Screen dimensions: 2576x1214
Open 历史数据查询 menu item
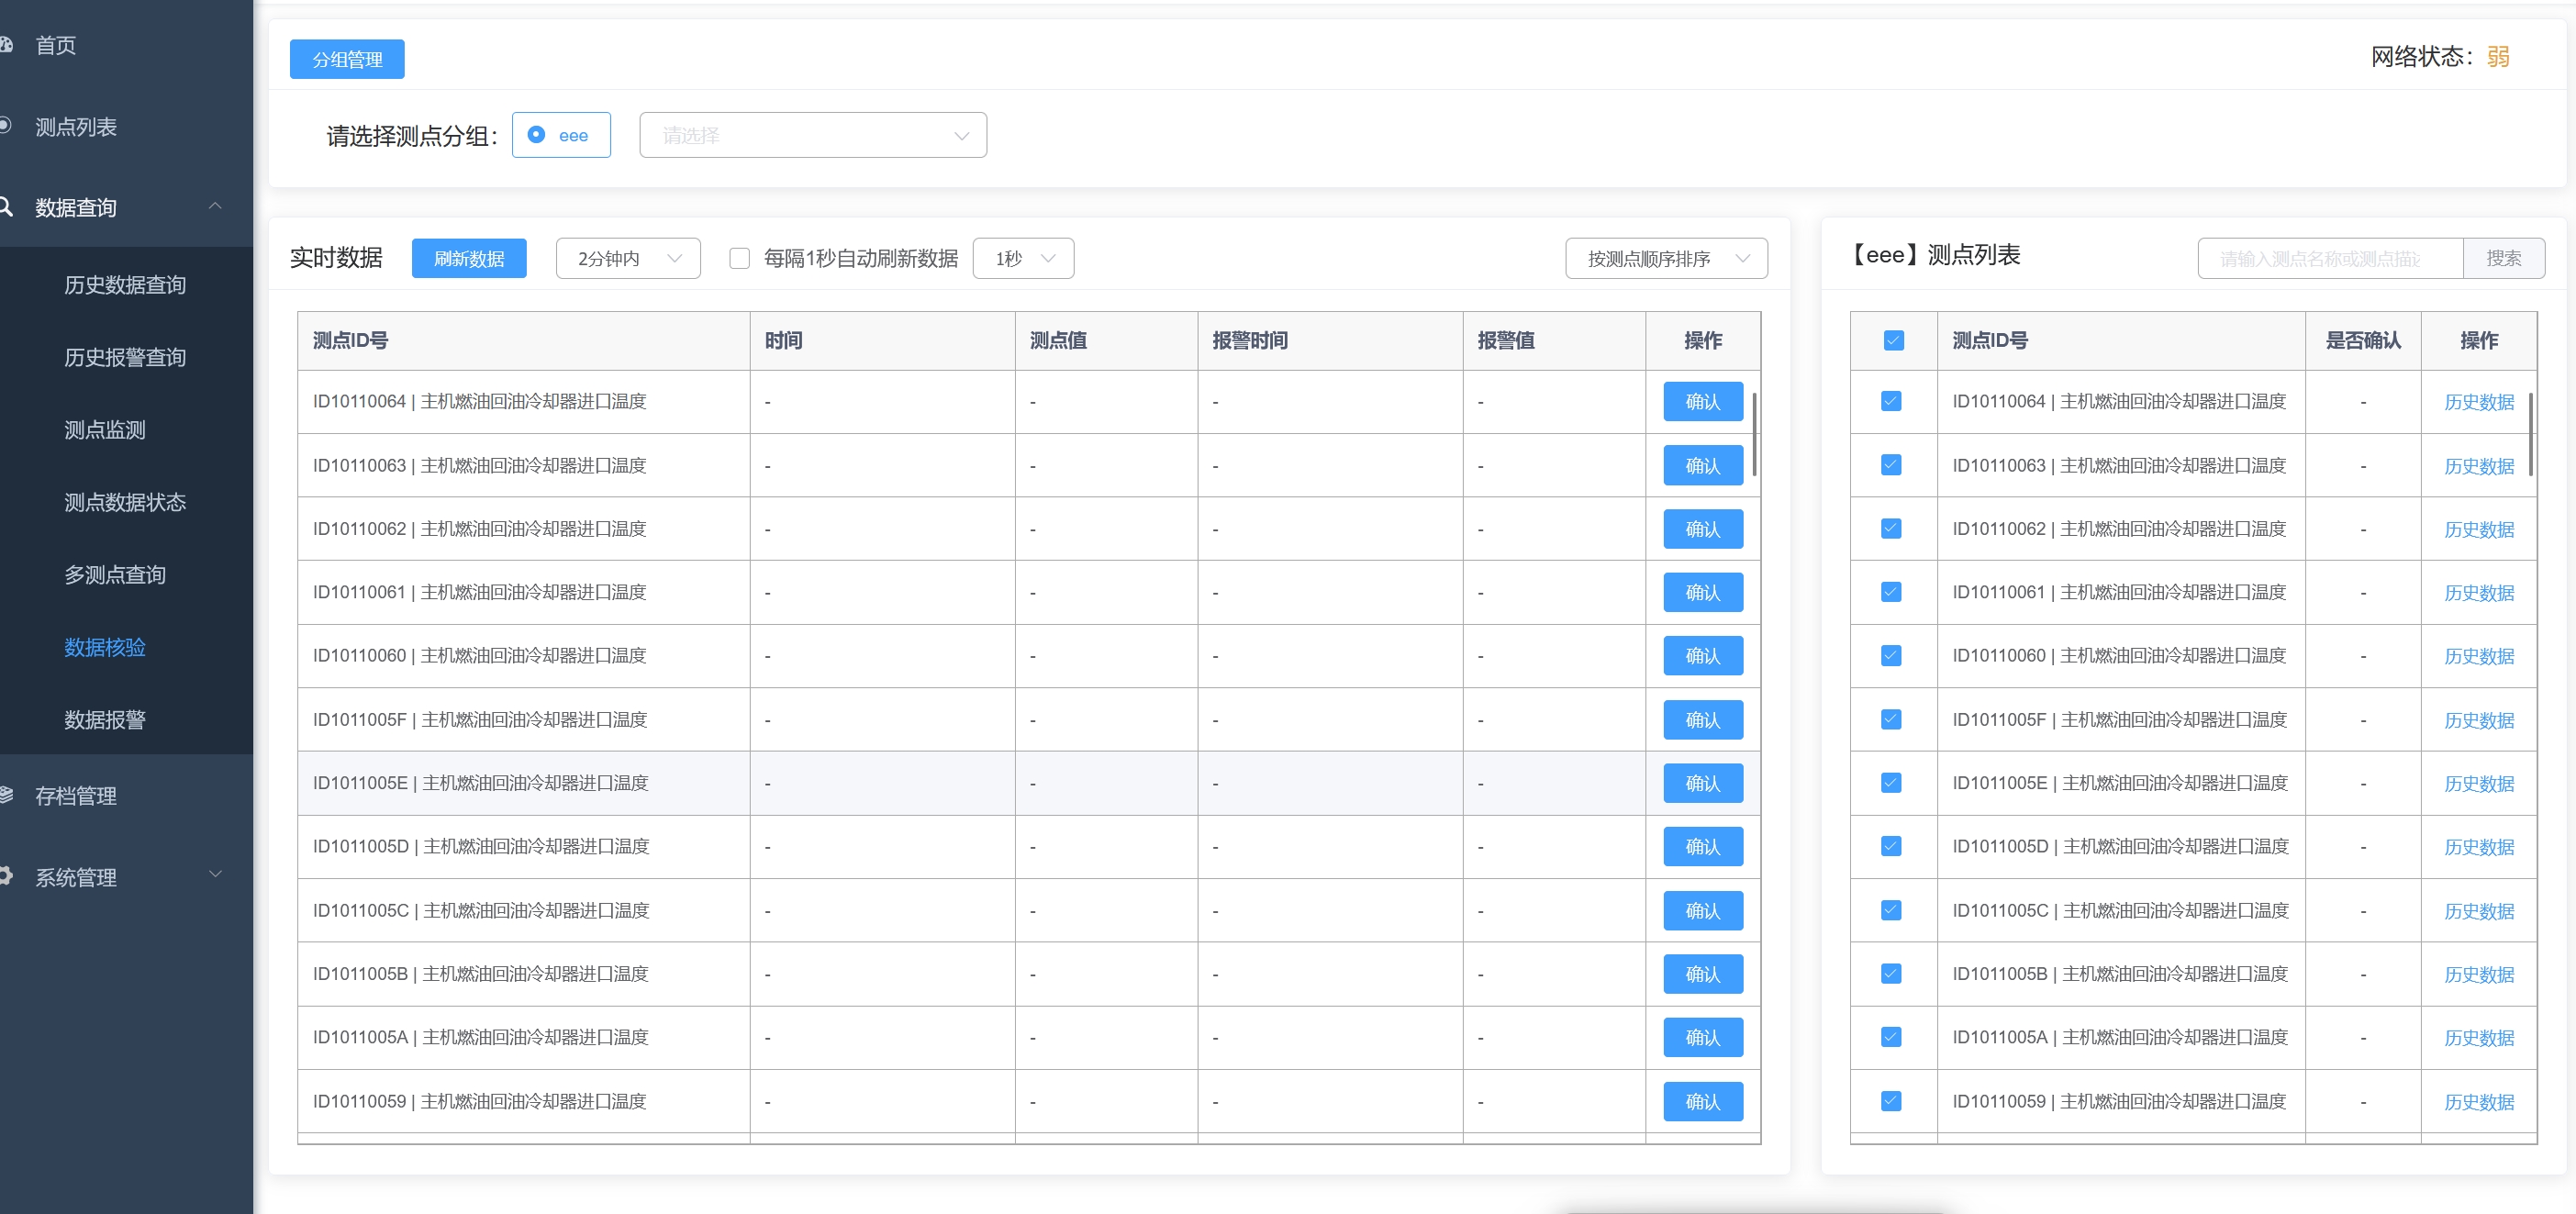click(125, 285)
